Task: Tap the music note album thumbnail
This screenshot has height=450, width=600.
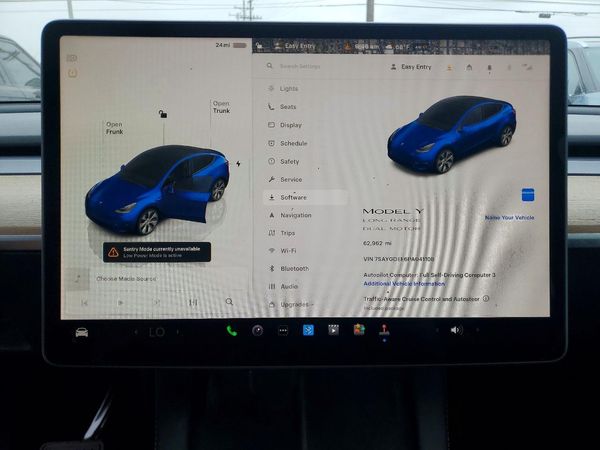Action: (78, 279)
